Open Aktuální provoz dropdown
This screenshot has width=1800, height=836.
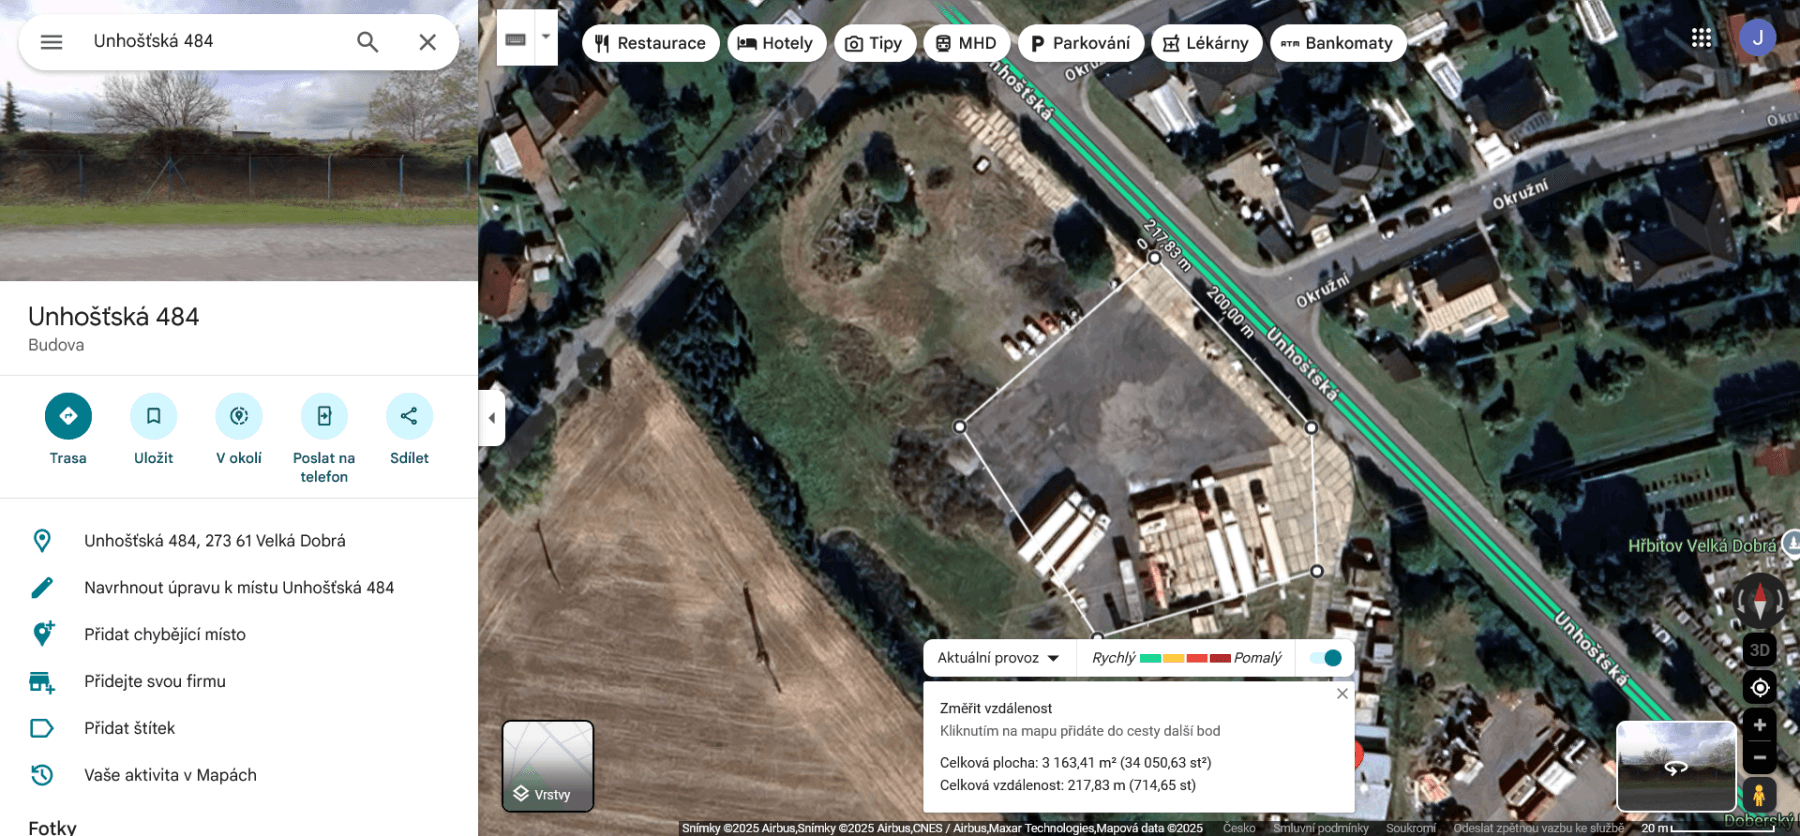tap(998, 658)
